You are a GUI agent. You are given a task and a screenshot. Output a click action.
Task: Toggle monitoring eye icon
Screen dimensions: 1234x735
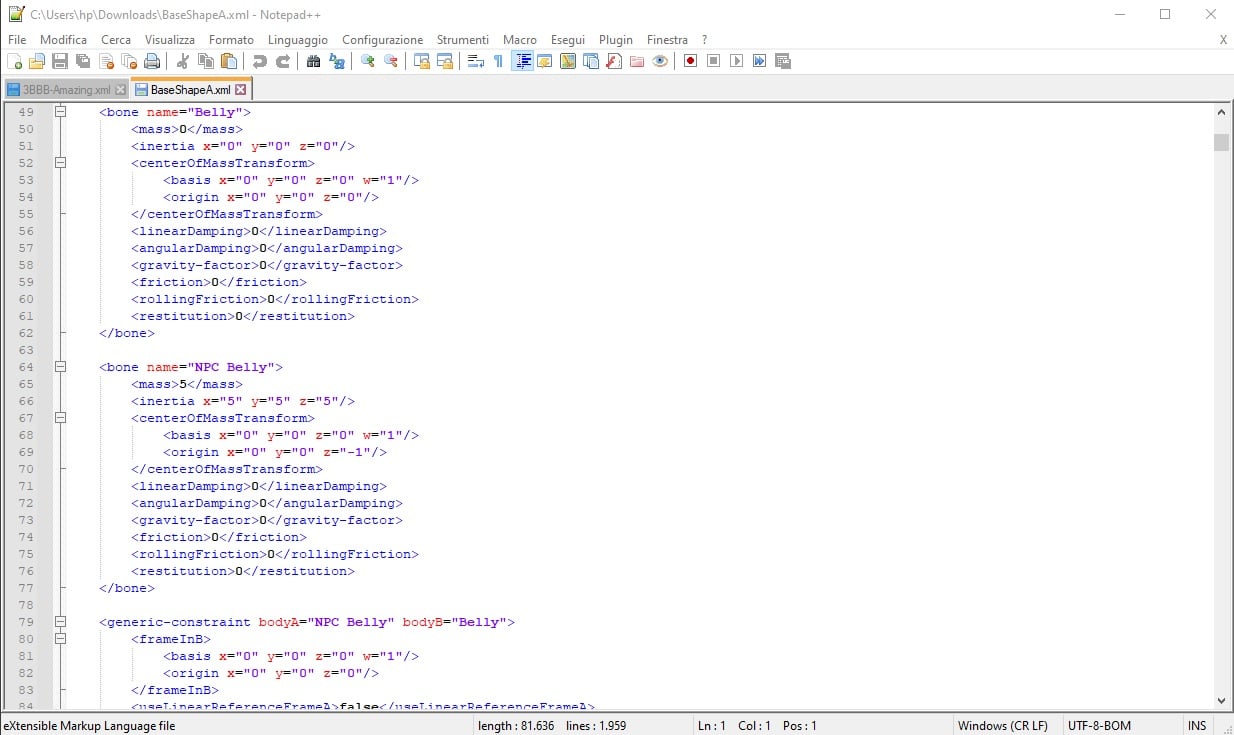(660, 61)
